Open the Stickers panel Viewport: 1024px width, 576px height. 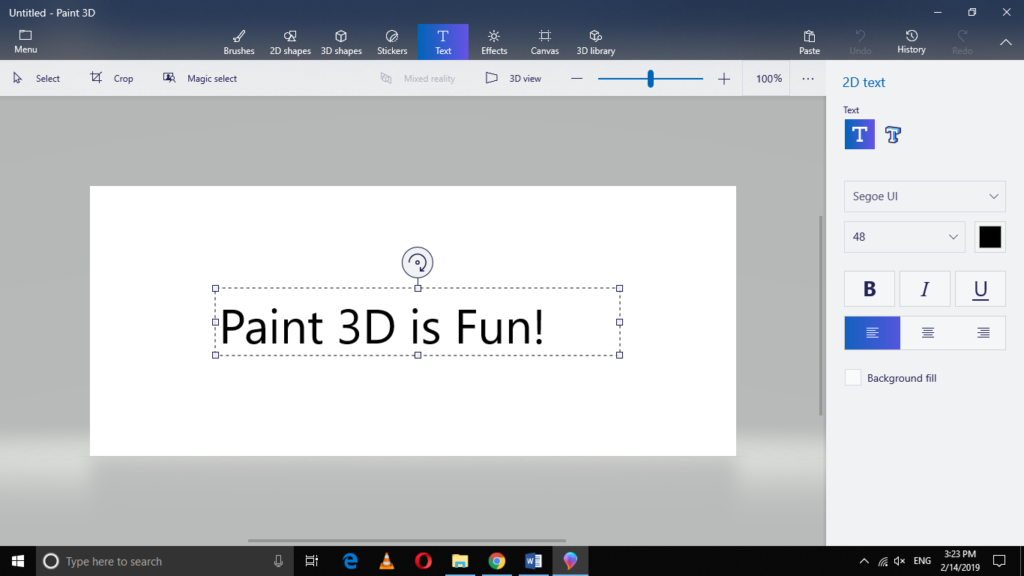pyautogui.click(x=392, y=42)
